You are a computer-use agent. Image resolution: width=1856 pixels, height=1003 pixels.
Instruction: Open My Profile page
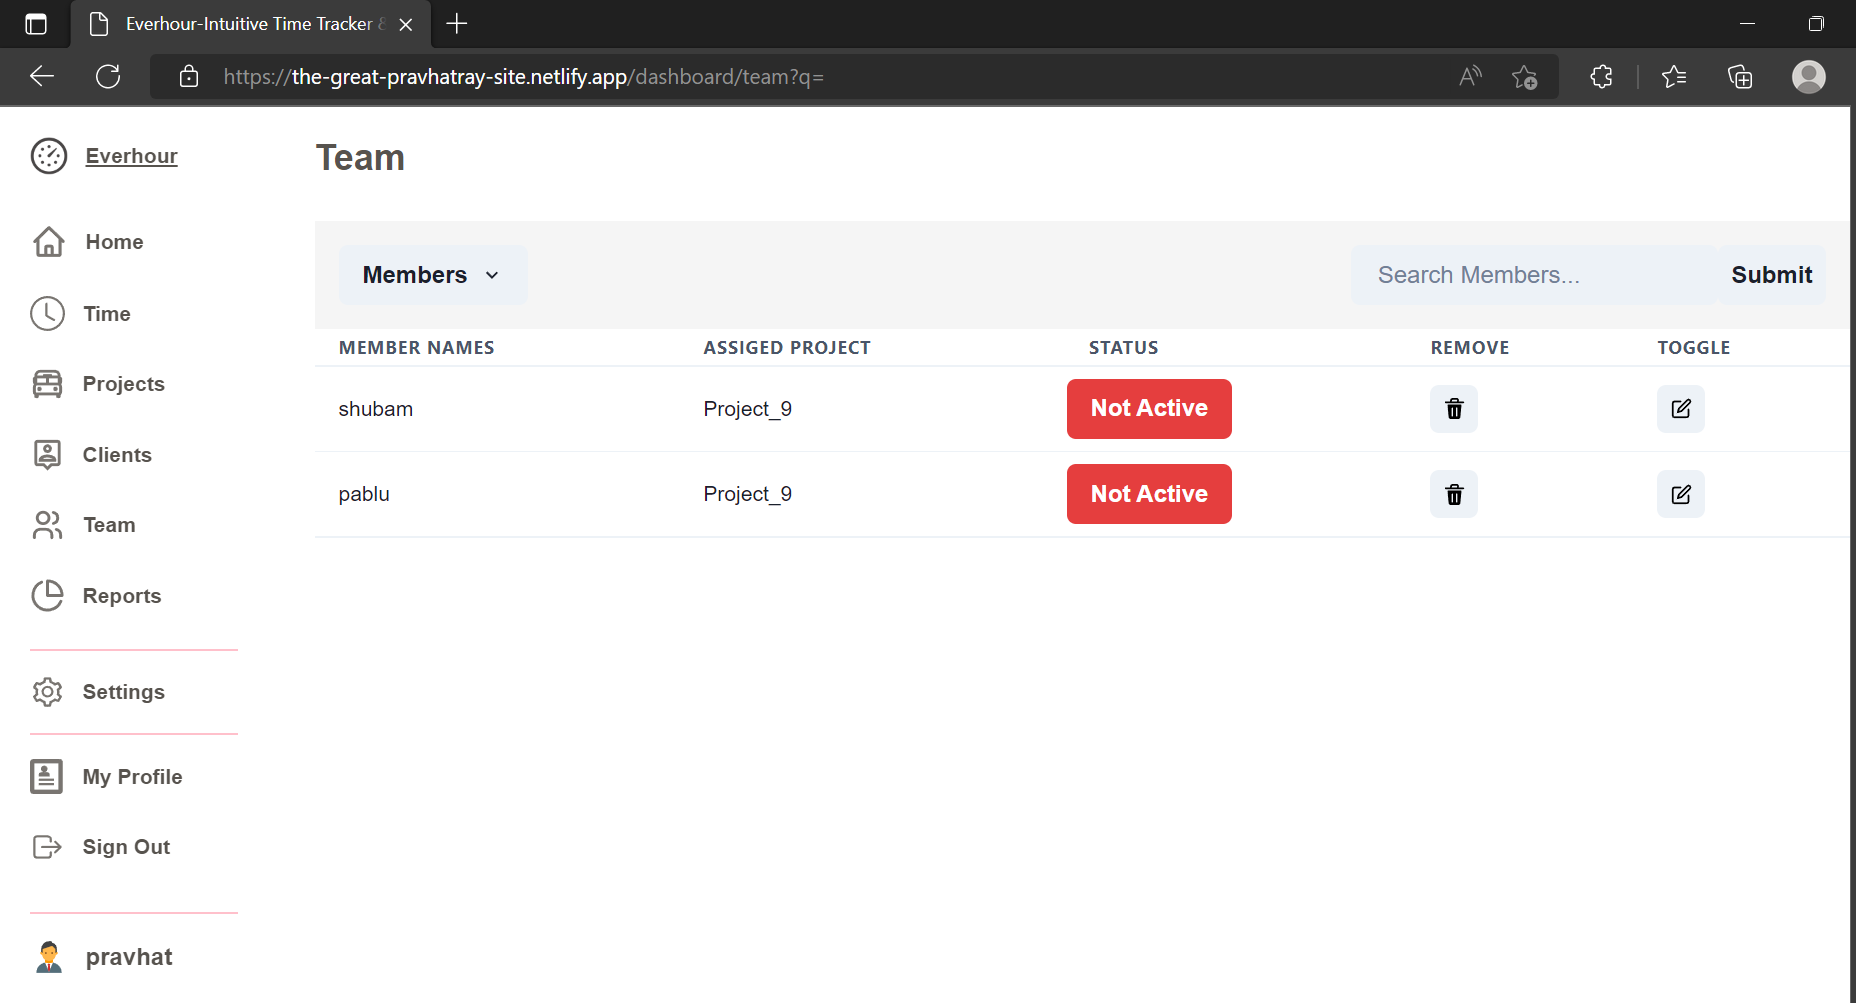tap(132, 777)
